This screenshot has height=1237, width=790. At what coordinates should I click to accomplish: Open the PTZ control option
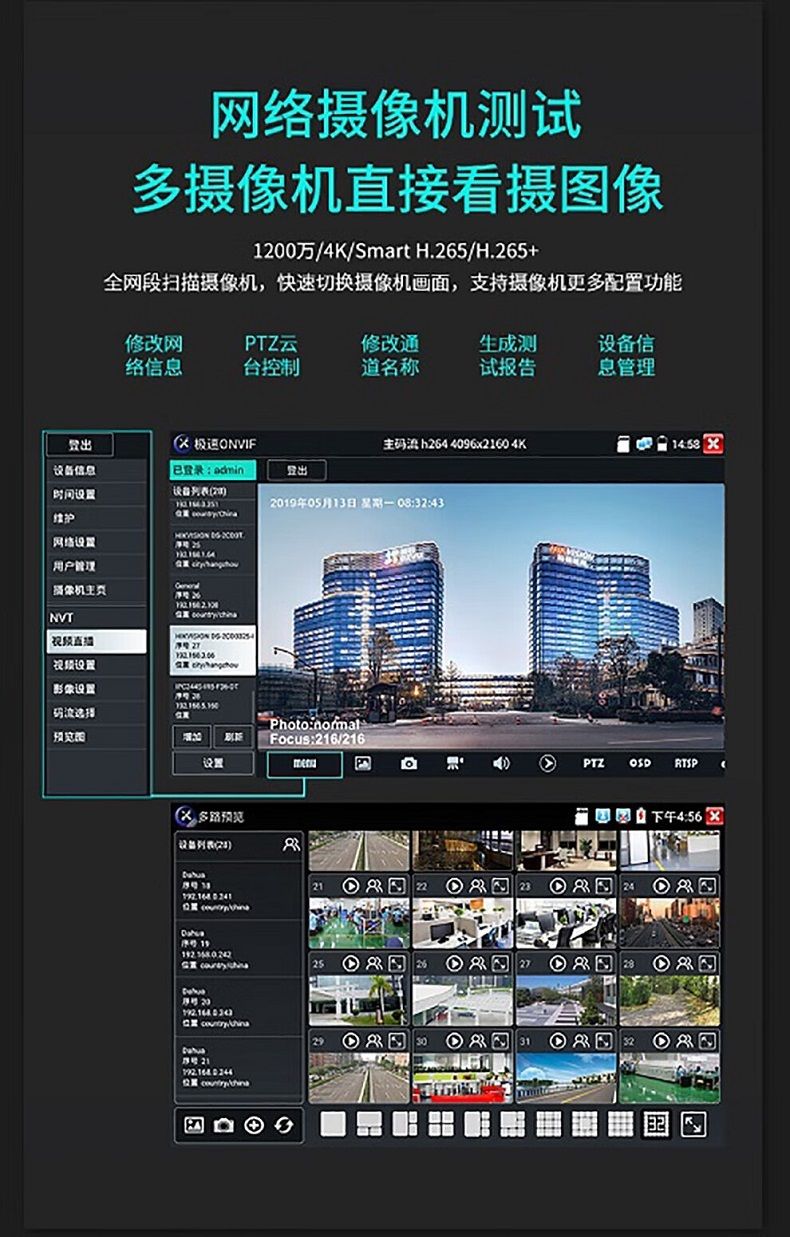(594, 763)
